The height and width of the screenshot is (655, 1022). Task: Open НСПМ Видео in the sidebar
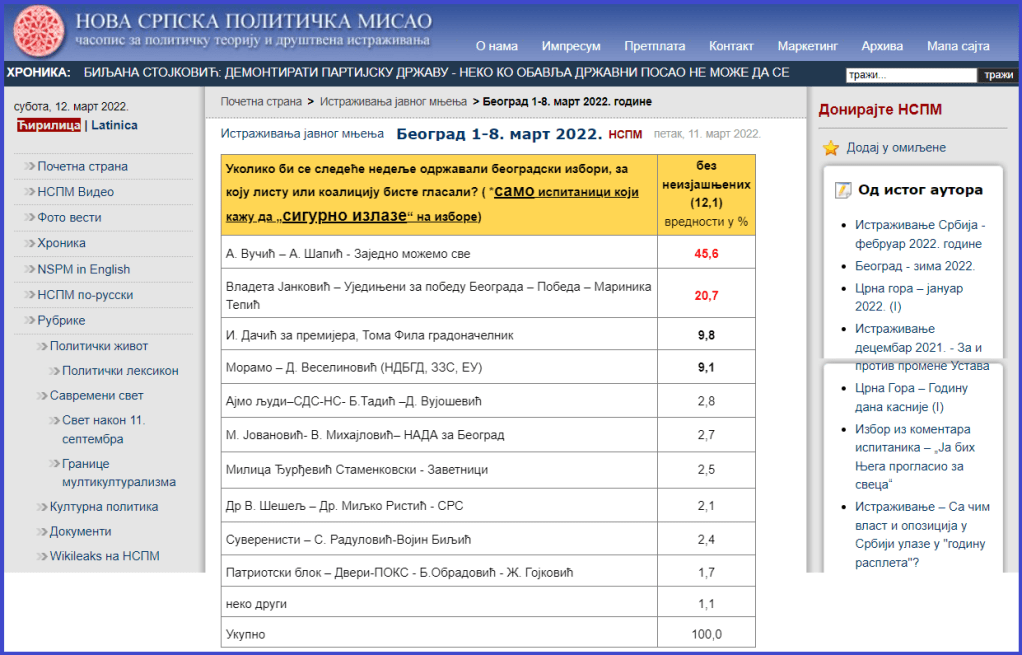pos(75,192)
